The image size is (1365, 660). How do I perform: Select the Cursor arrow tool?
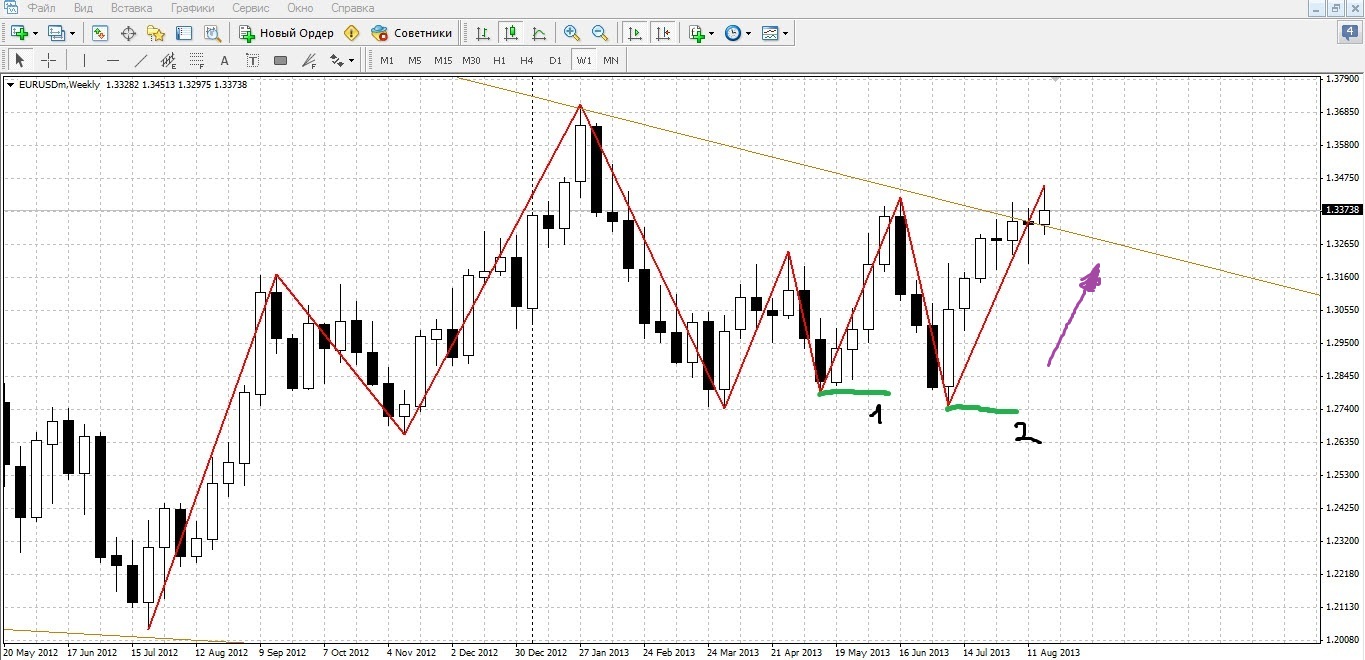pyautogui.click(x=20, y=60)
